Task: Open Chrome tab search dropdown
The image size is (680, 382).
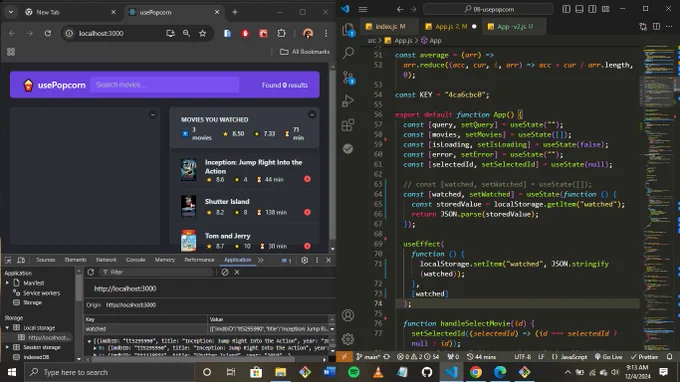Action: click(11, 12)
